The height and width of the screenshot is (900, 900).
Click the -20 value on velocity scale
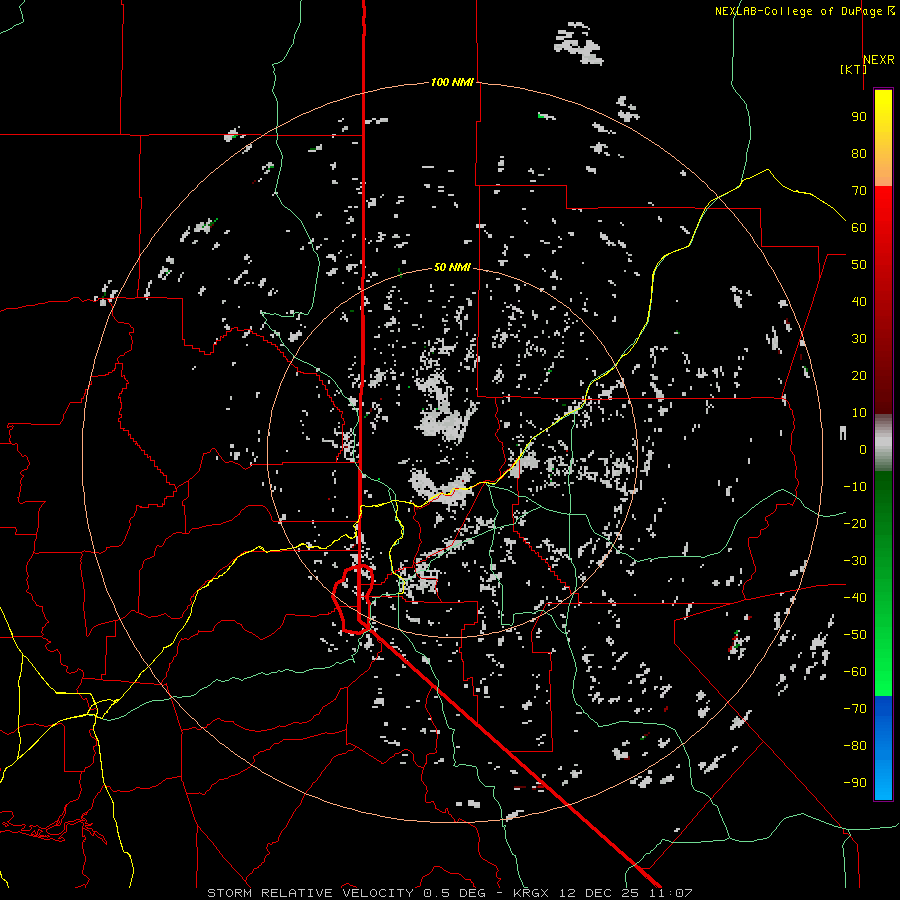click(855, 523)
